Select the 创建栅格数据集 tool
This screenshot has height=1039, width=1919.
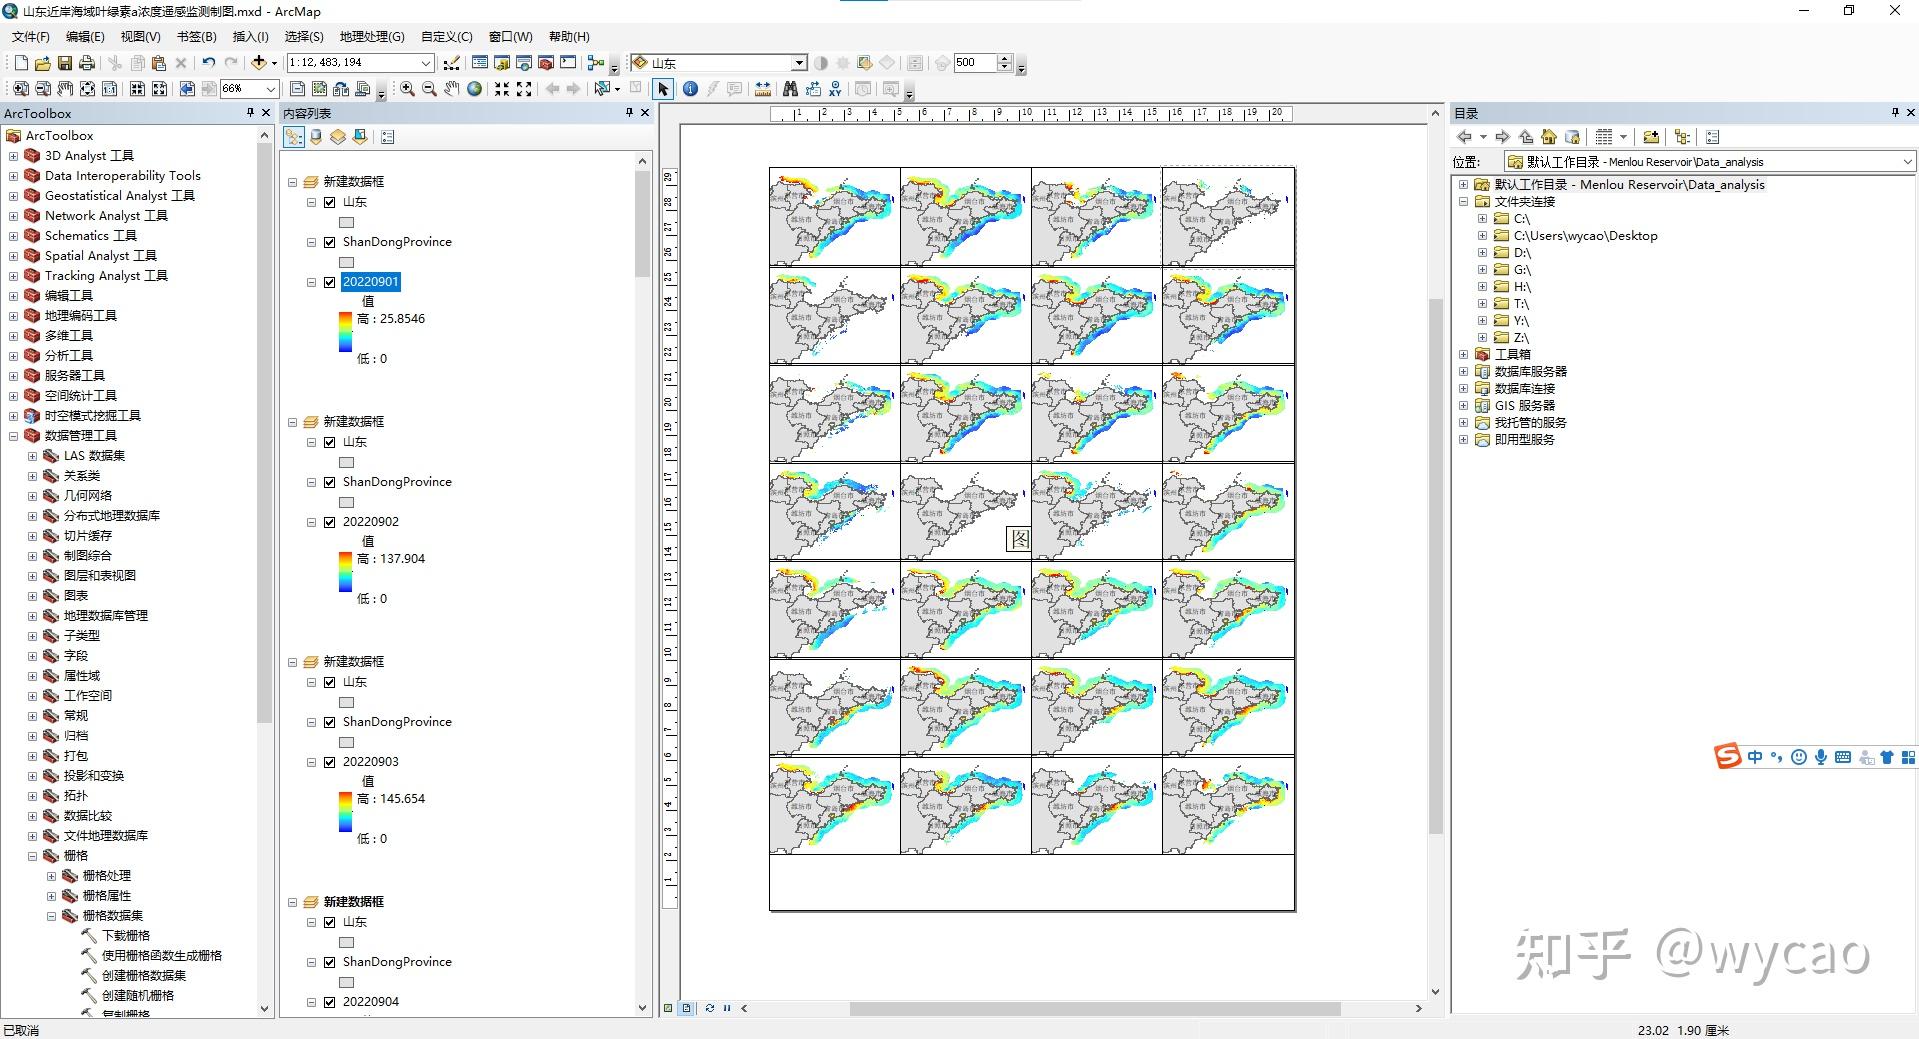coord(144,976)
